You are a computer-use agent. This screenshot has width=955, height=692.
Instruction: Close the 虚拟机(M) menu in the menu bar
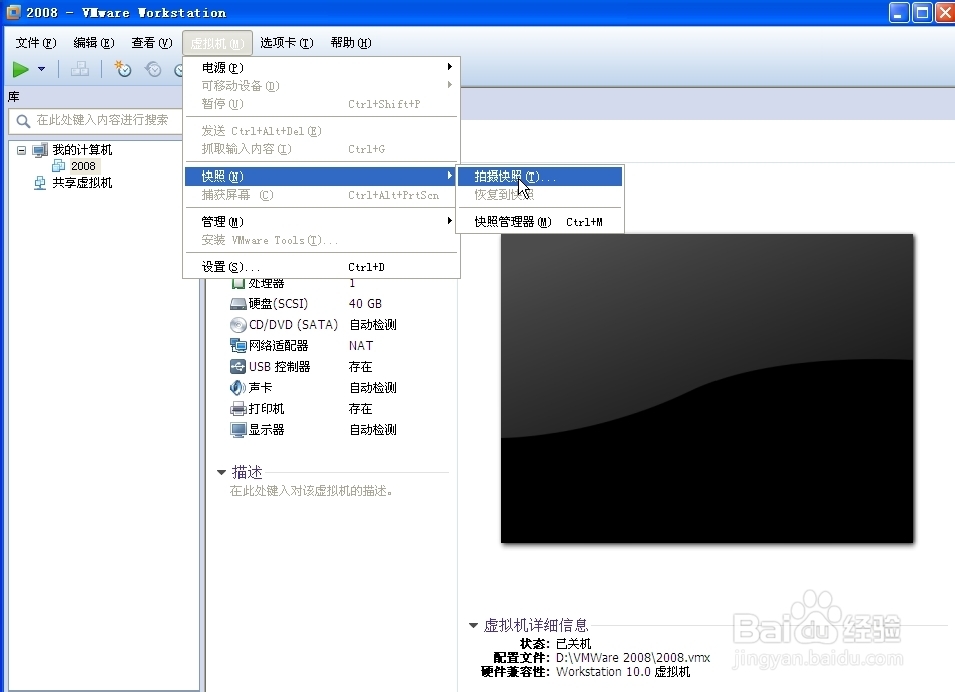click(217, 43)
